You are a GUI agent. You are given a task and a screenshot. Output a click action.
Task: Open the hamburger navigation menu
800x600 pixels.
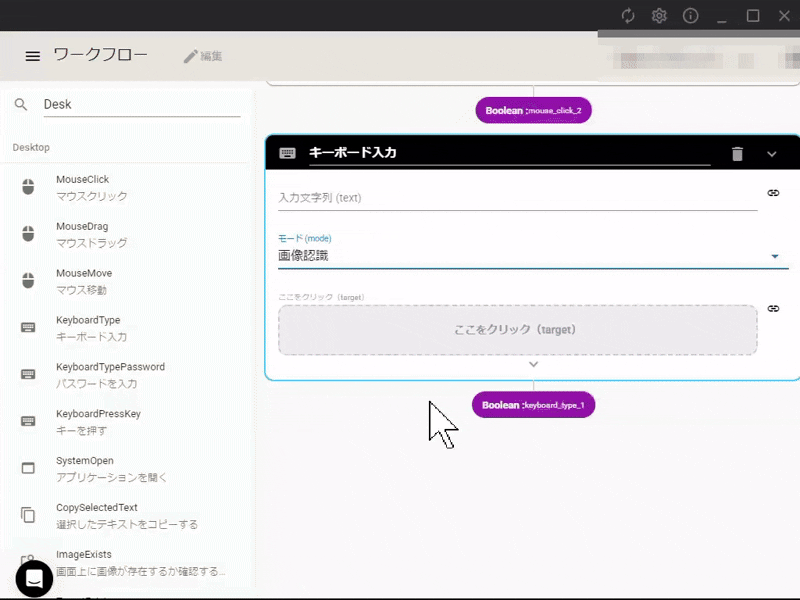tap(33, 56)
